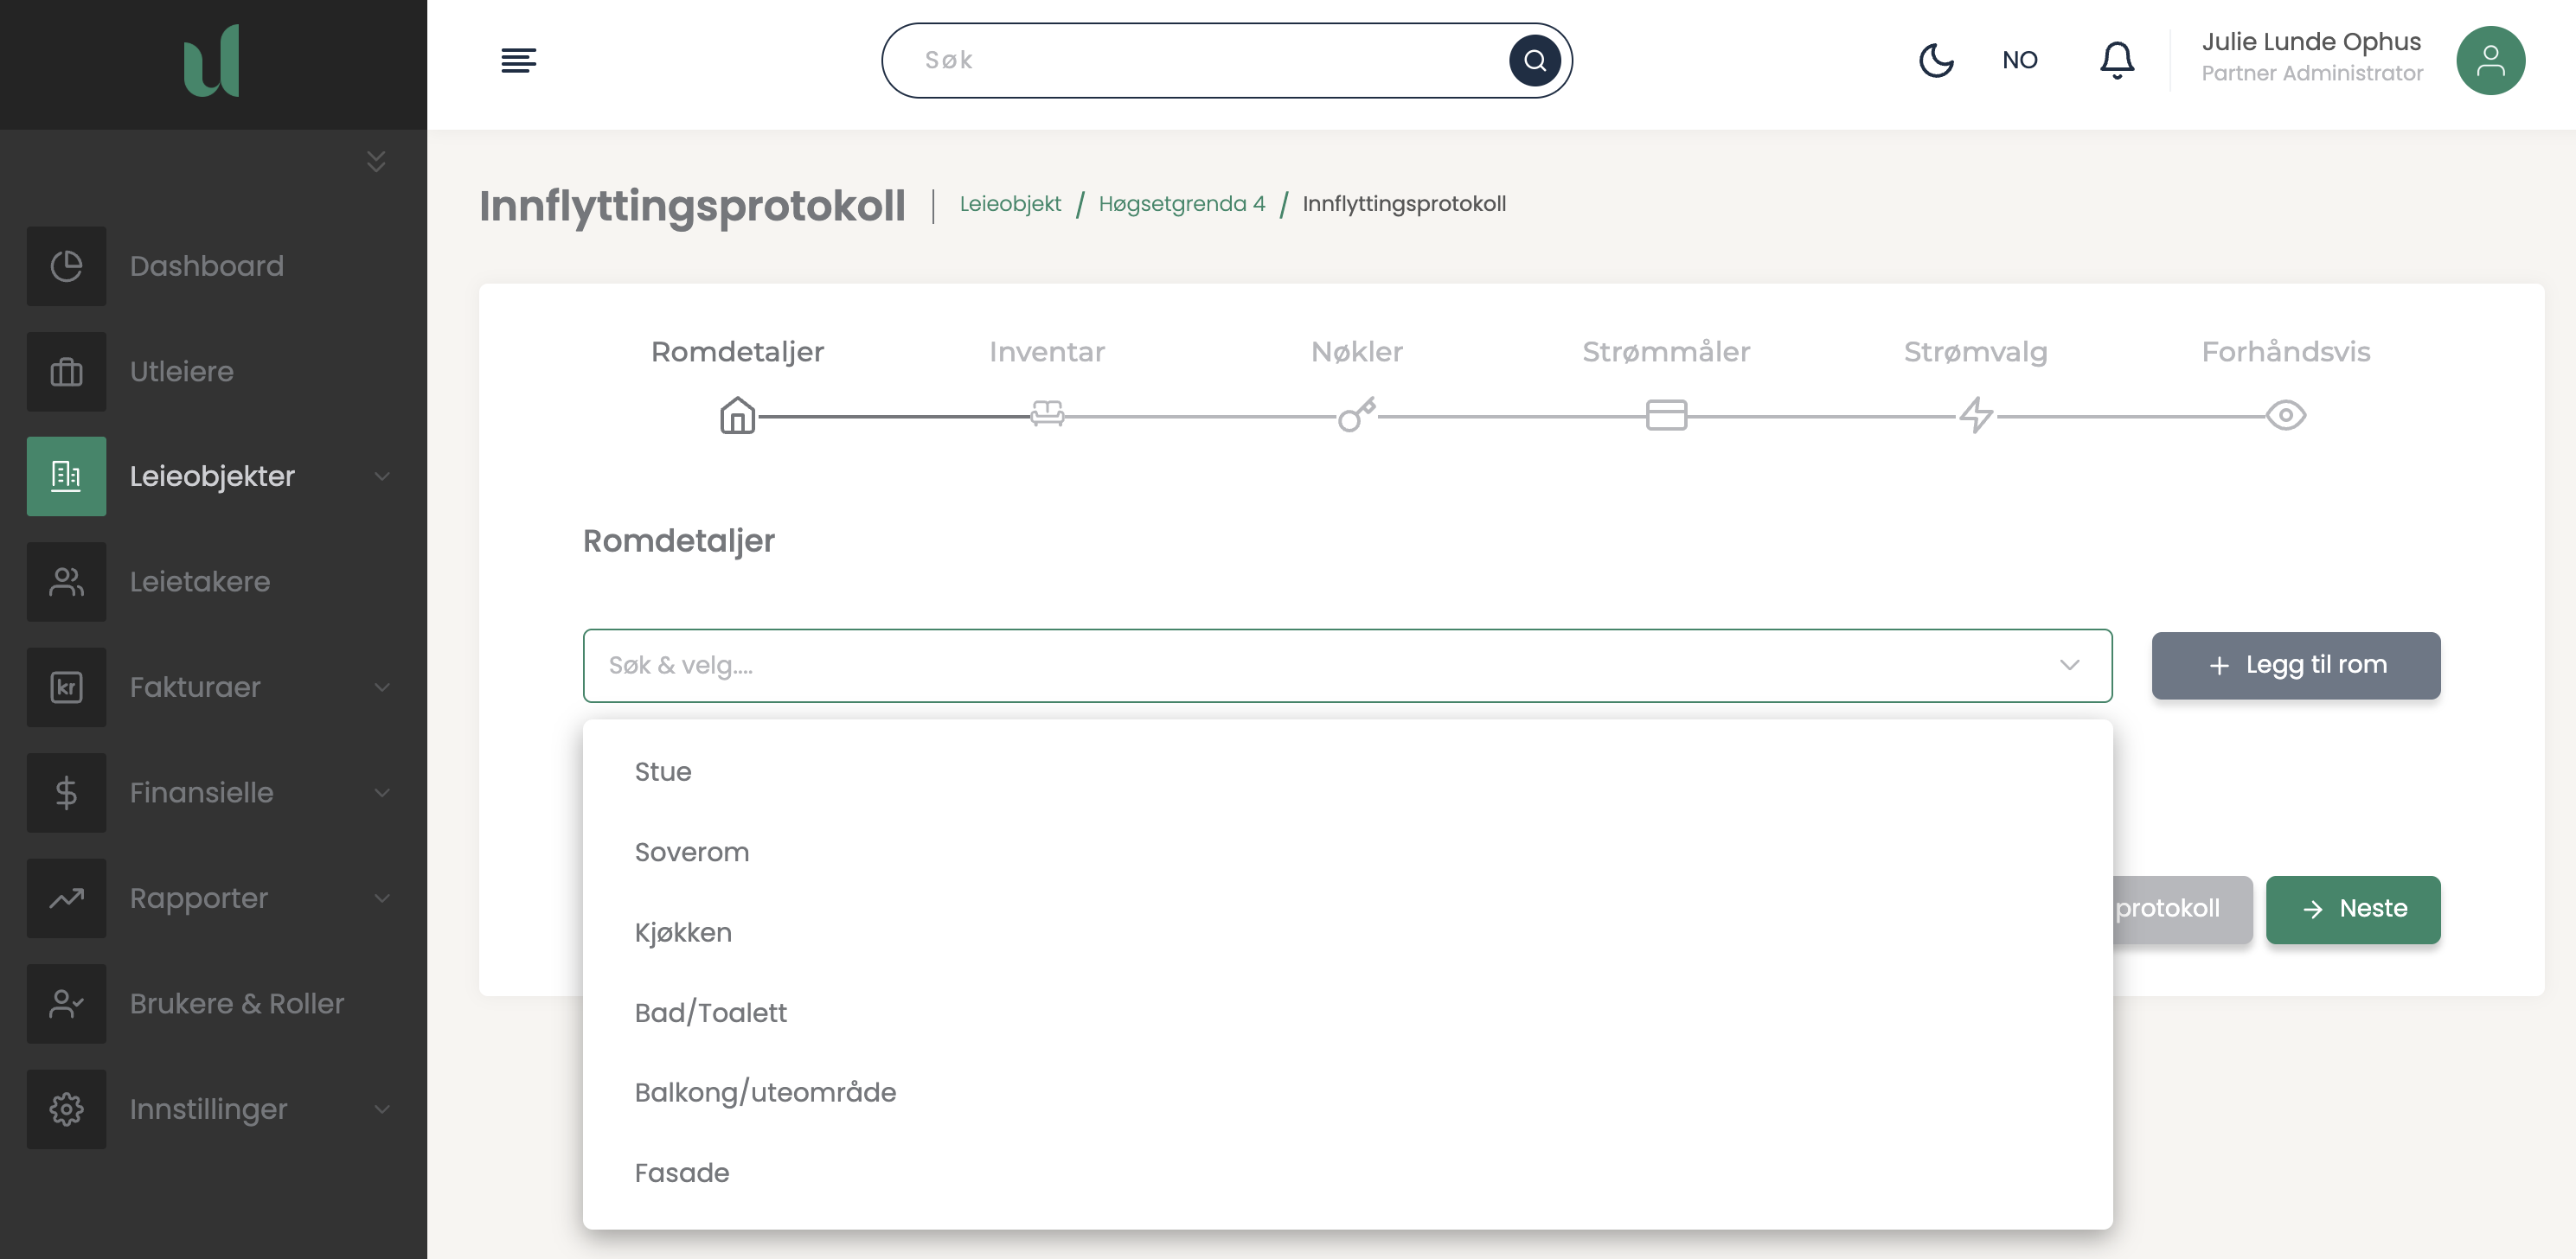The width and height of the screenshot is (2576, 1259).
Task: Follow the Høgsetgrenda 4 breadcrumb link
Action: [1181, 204]
